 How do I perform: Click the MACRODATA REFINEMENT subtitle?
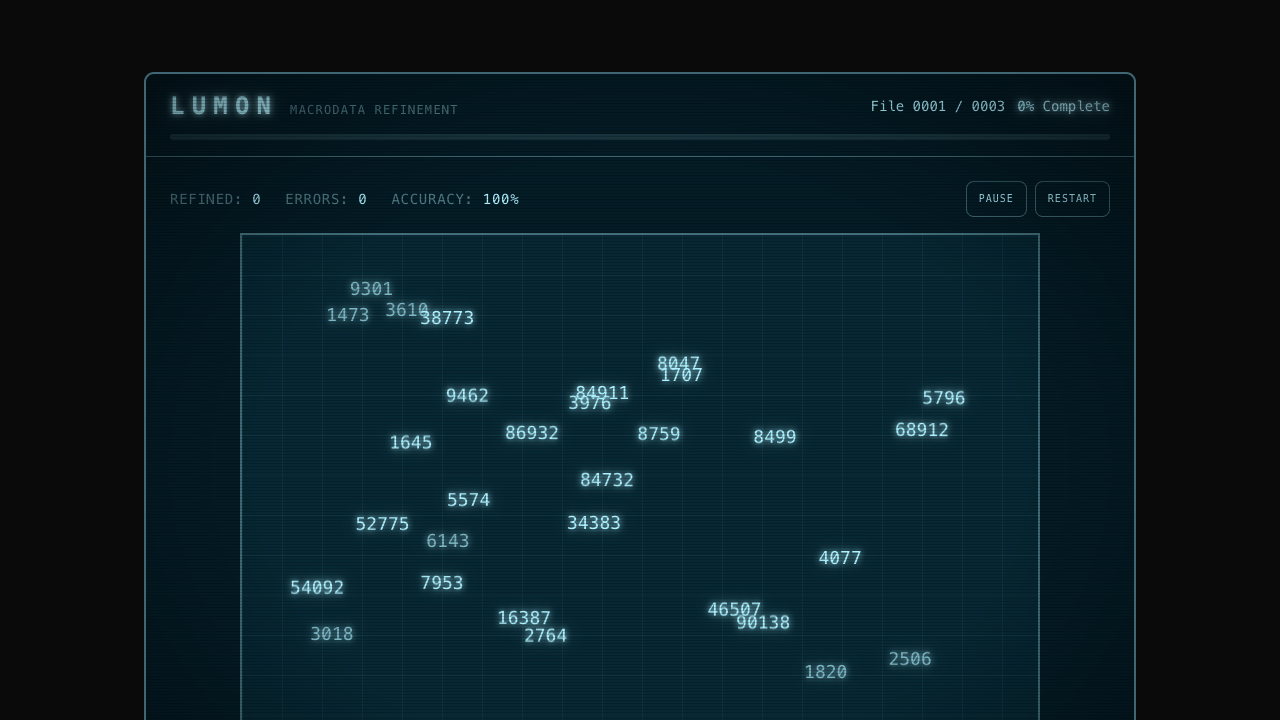coord(374,110)
